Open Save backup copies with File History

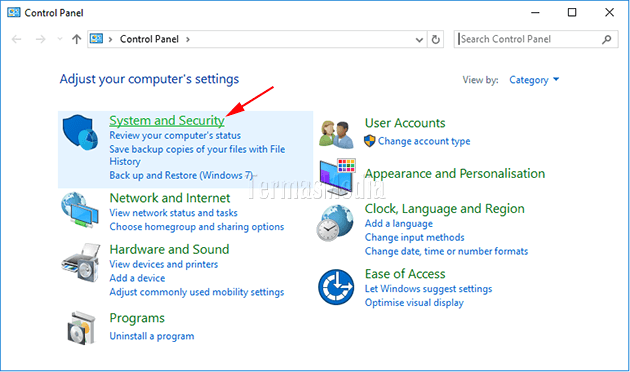pos(197,155)
